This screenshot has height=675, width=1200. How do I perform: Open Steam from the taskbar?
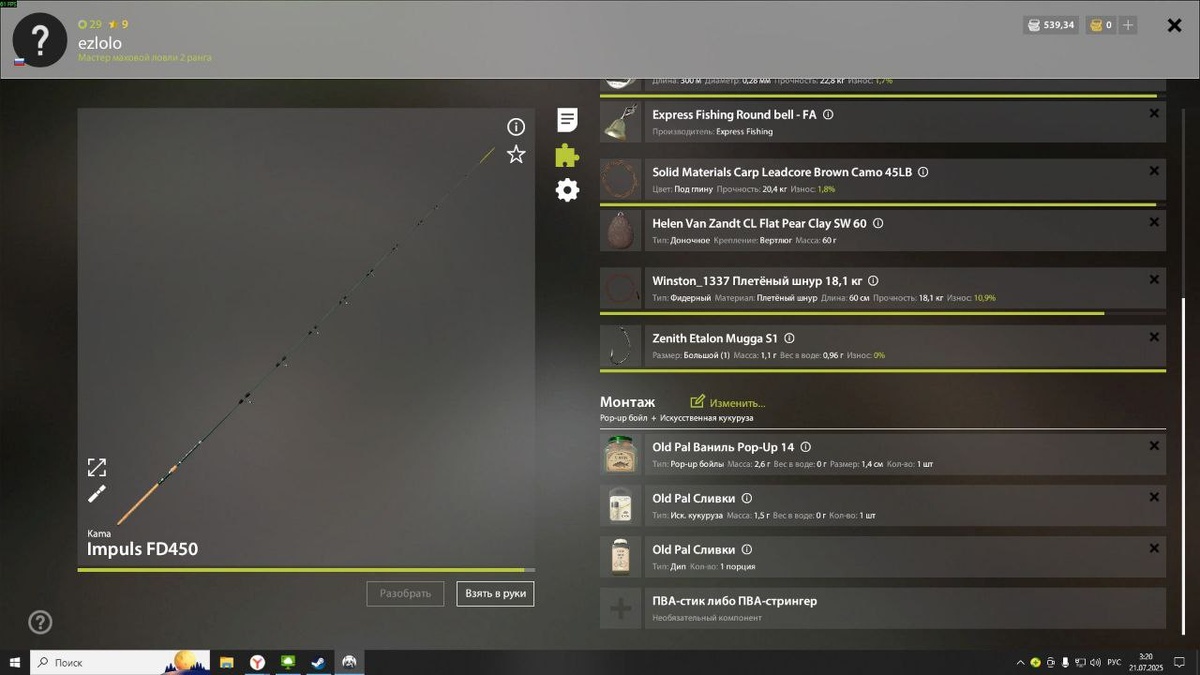318,662
